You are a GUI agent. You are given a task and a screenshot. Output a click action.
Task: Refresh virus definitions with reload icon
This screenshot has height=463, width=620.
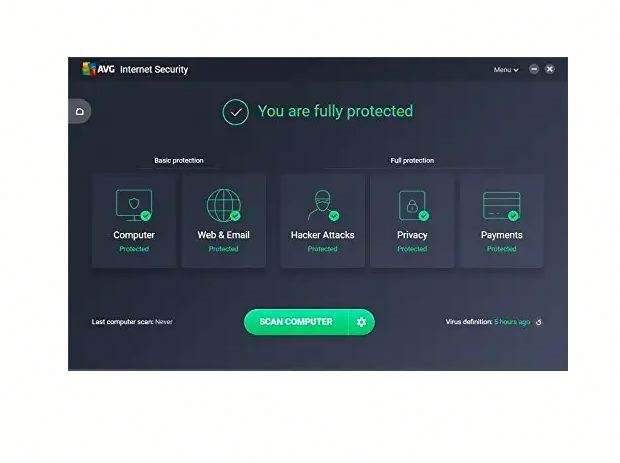[x=539, y=322]
